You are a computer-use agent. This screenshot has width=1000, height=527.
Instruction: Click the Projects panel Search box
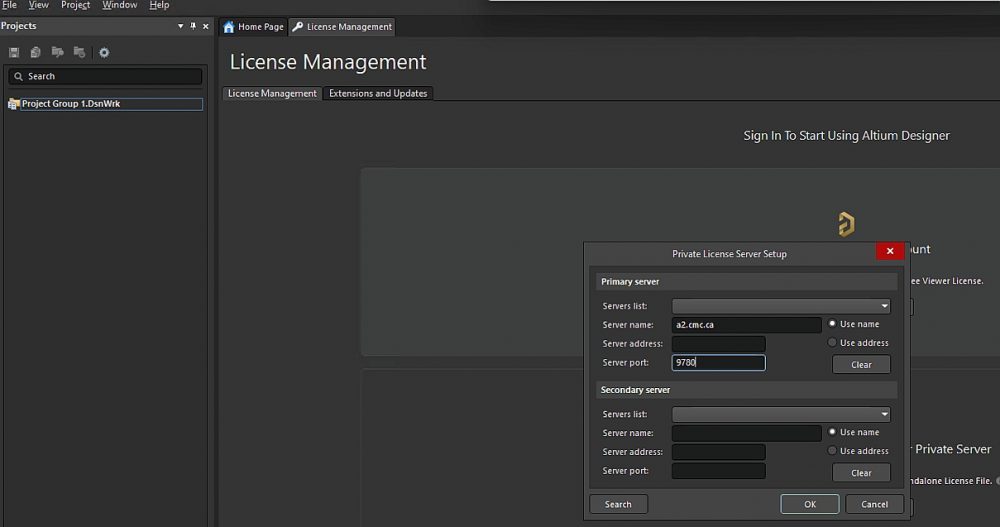105,76
